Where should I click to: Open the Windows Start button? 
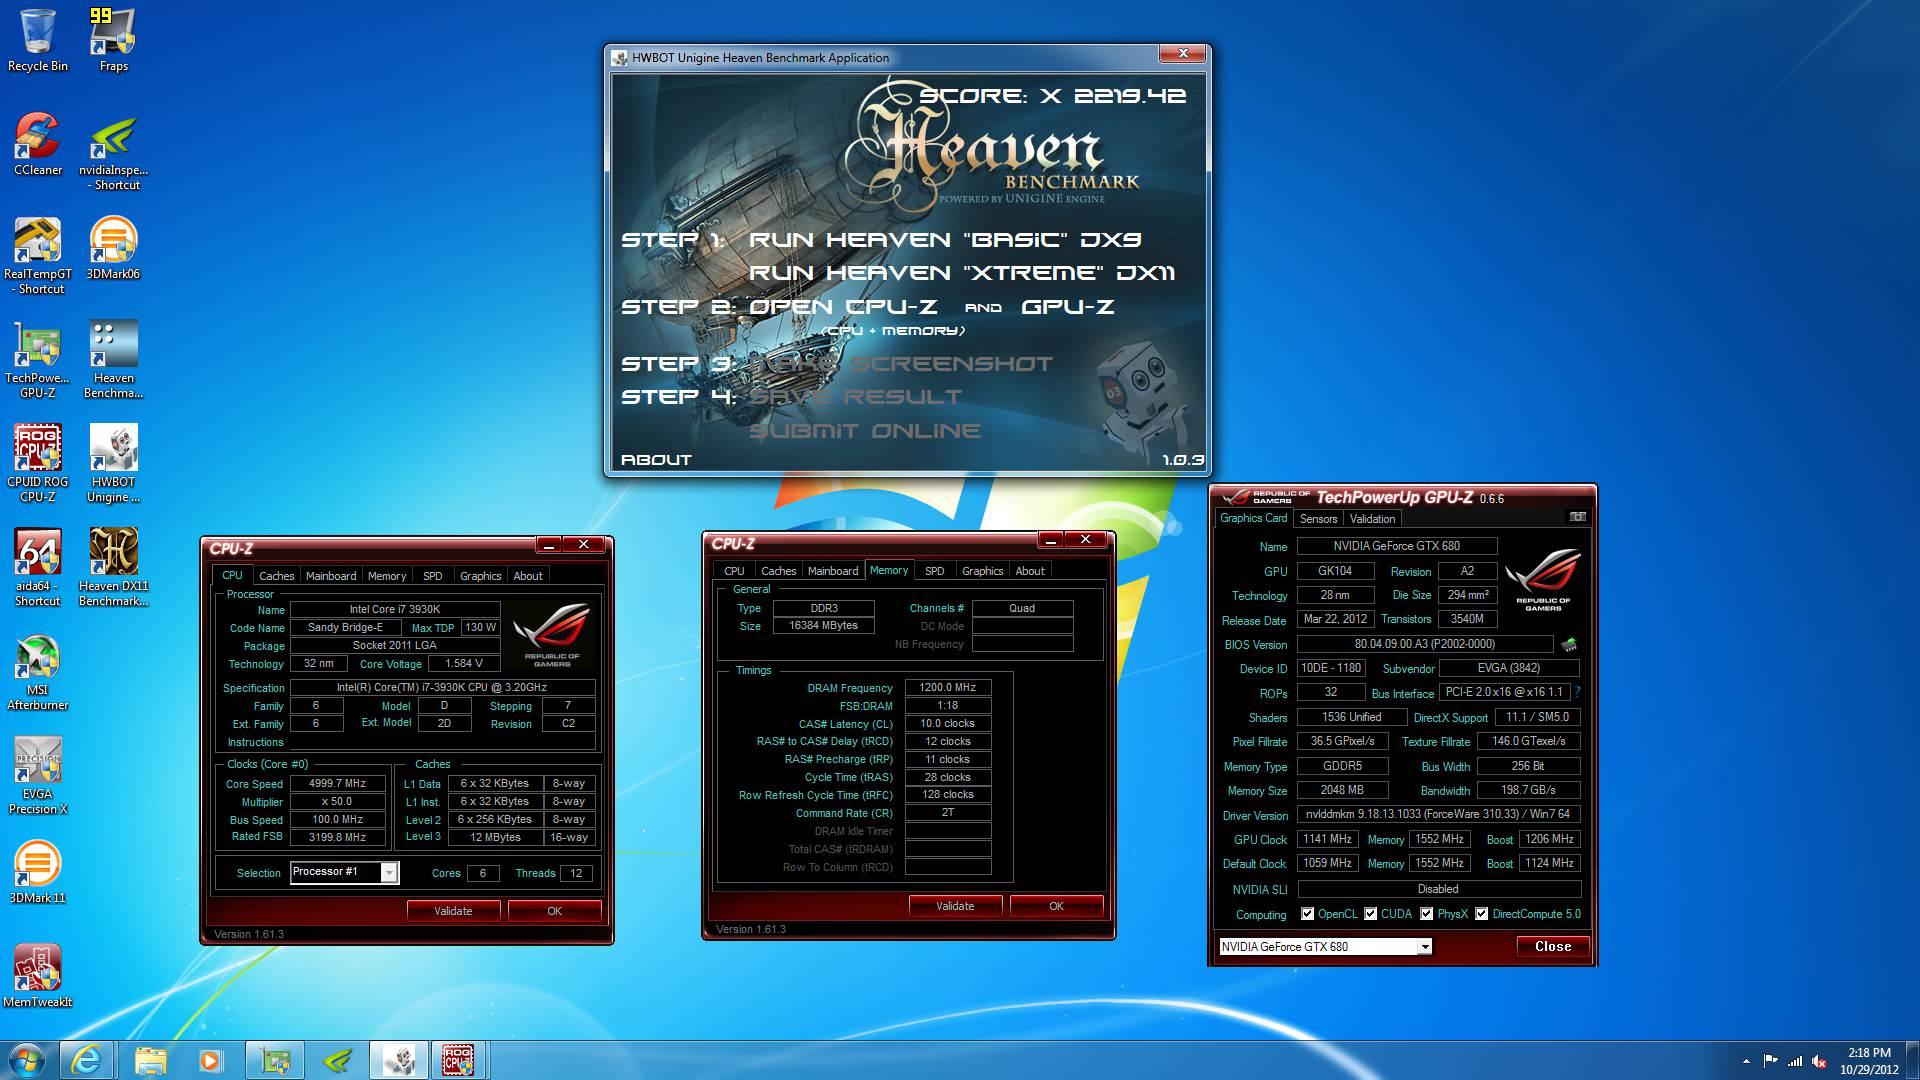point(27,1060)
